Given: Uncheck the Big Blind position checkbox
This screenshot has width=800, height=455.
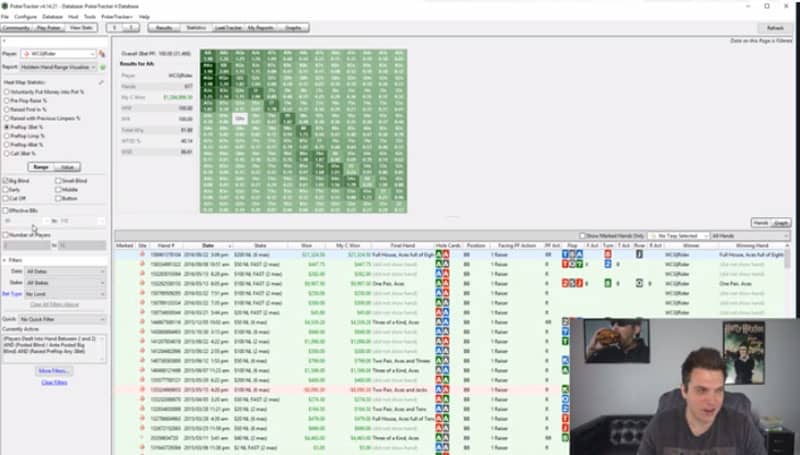Looking at the screenshot, I should pos(6,181).
